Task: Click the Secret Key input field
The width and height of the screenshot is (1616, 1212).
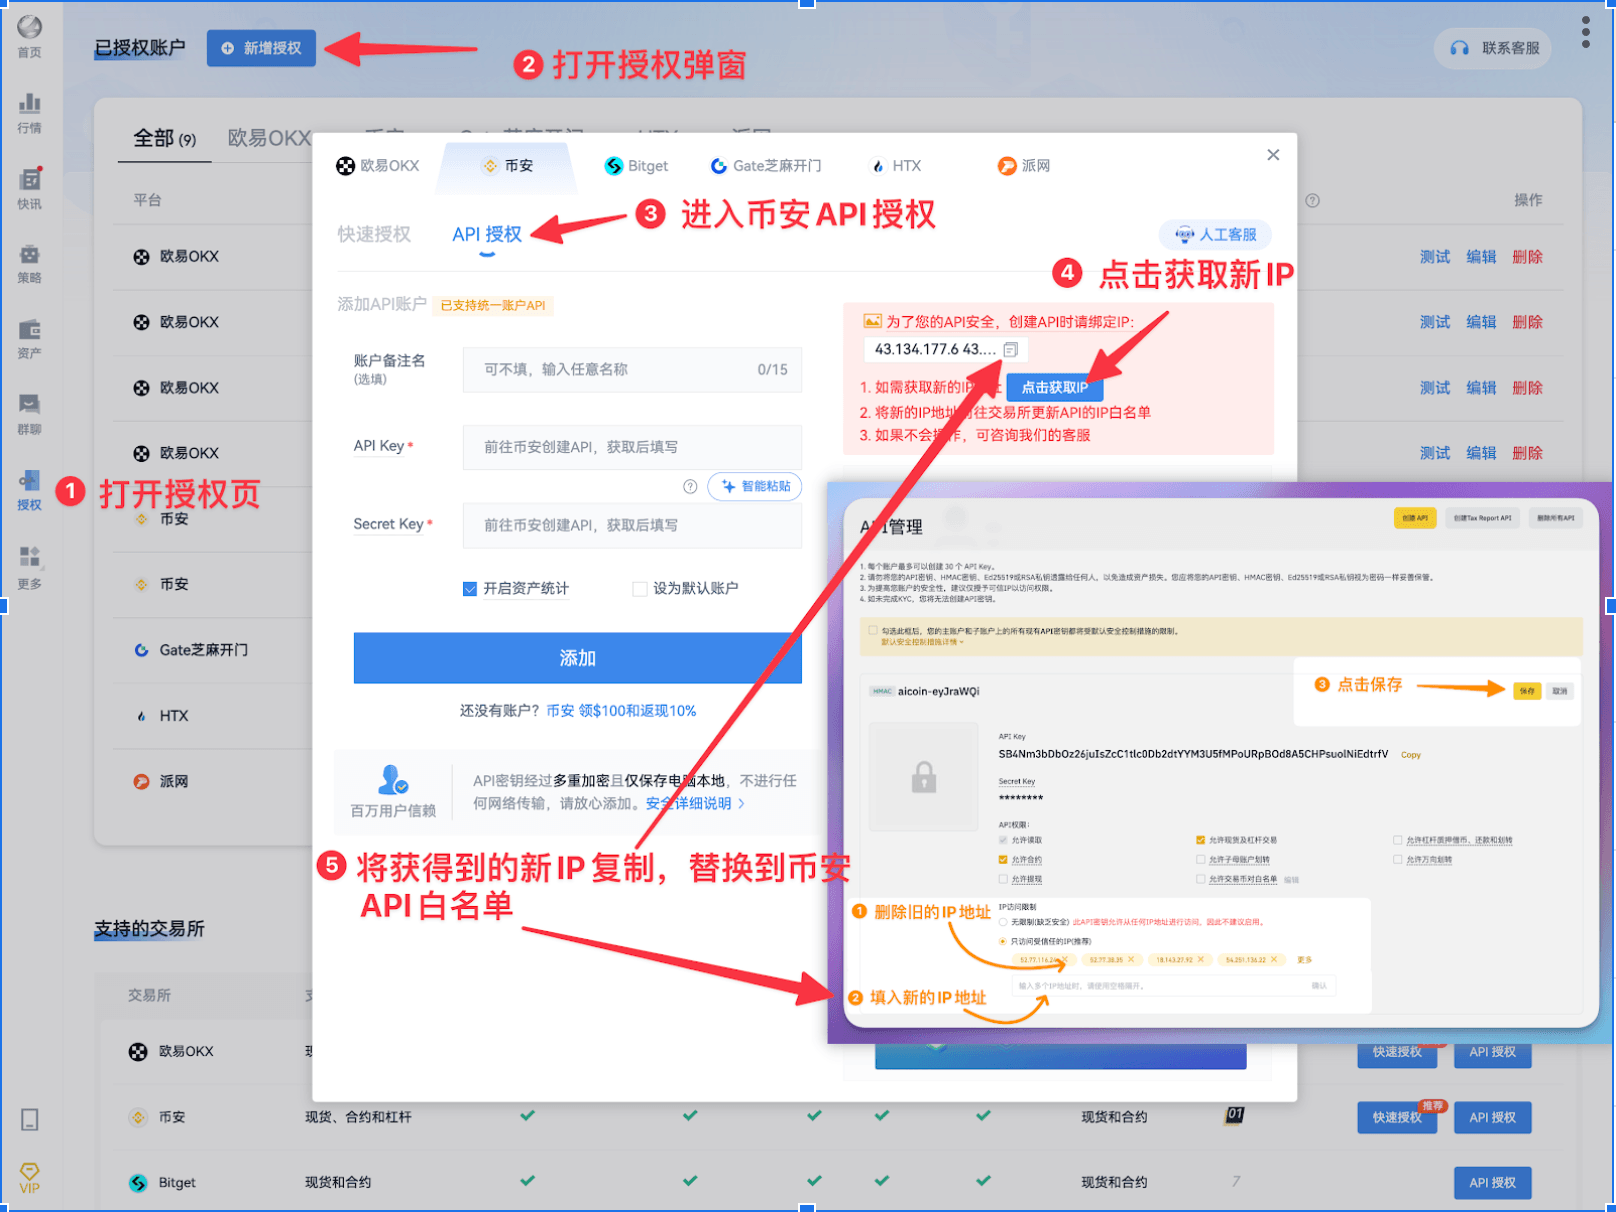Action: tap(632, 525)
